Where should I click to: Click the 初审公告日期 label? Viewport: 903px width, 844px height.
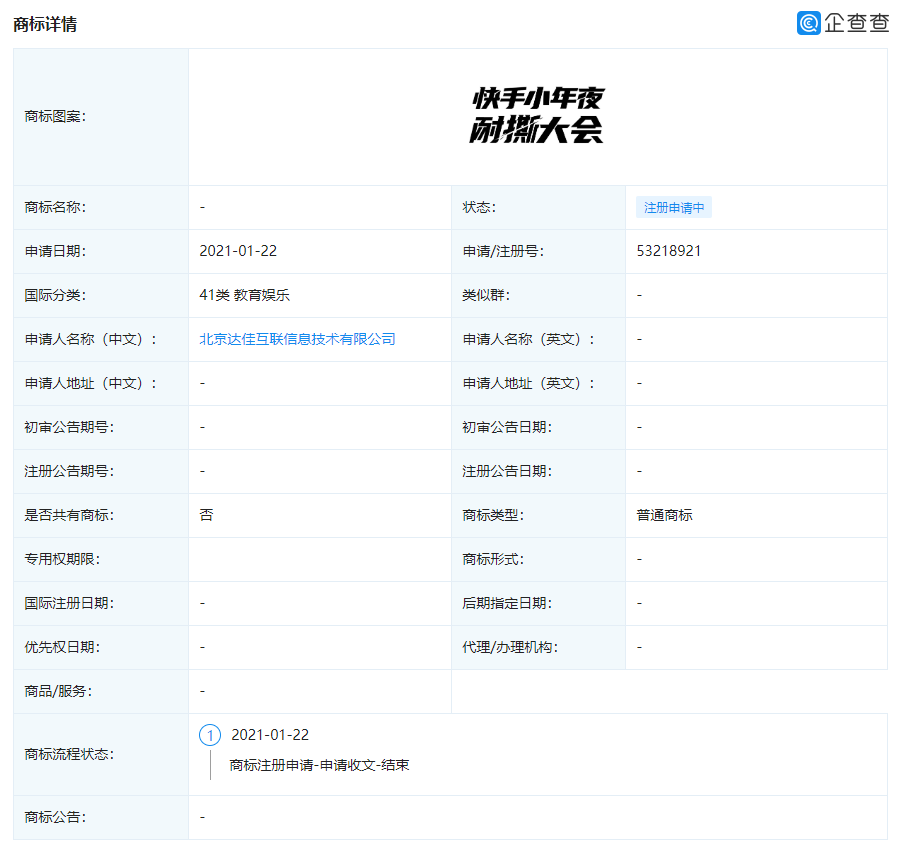[507, 427]
